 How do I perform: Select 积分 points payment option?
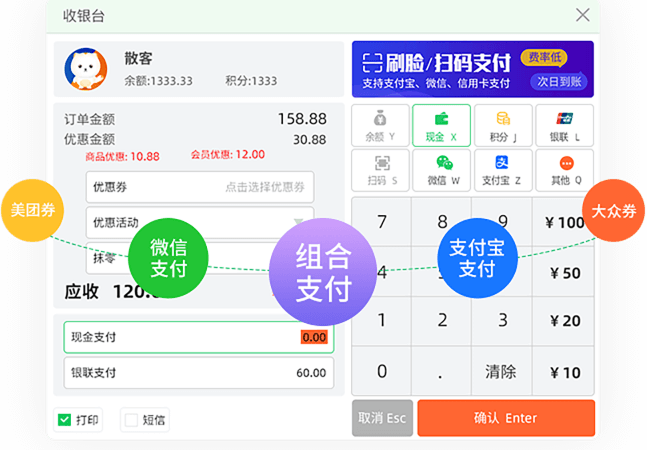pos(502,124)
